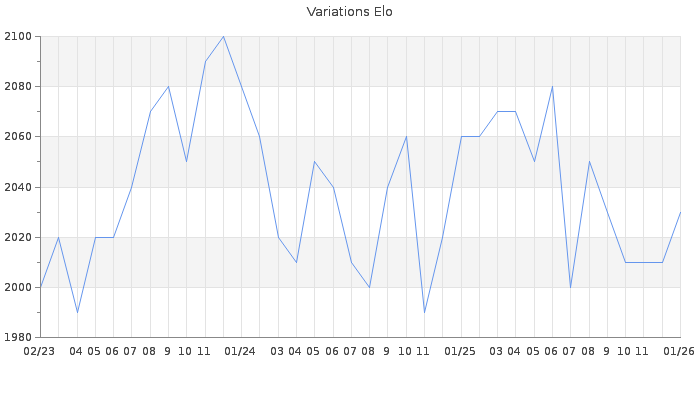The height and width of the screenshot is (400, 700).
Task: Click the "Variations Elo" chart title
Action: pos(349,12)
